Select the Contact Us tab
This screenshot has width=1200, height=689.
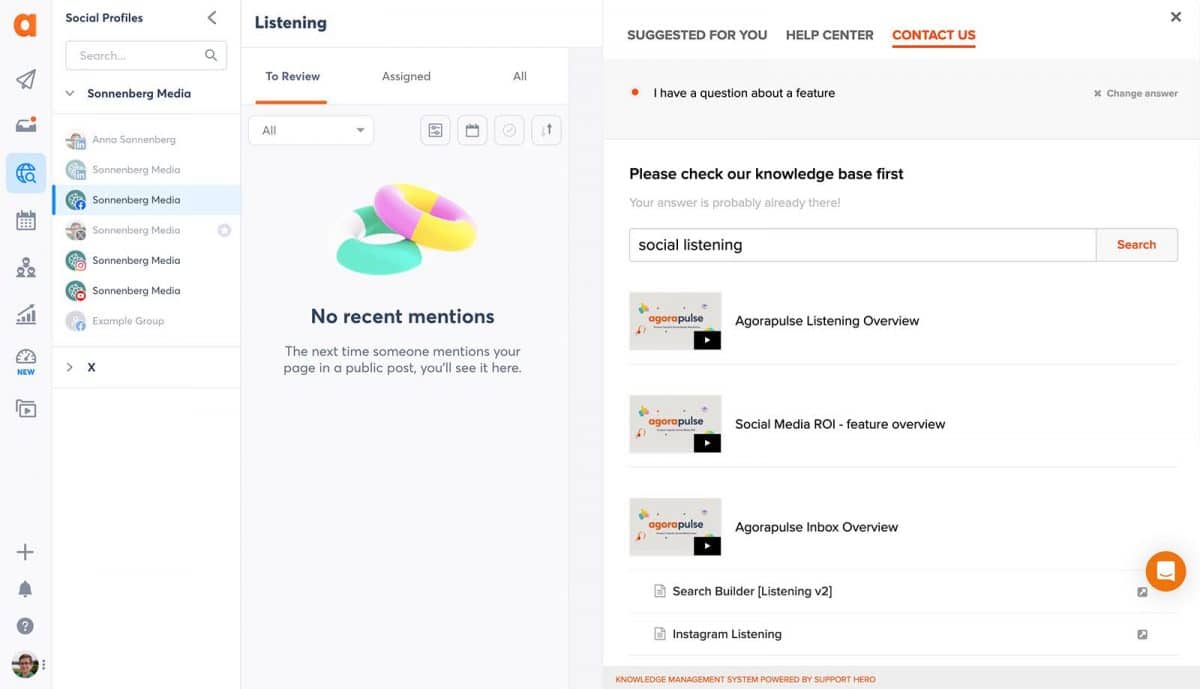pyautogui.click(x=934, y=35)
